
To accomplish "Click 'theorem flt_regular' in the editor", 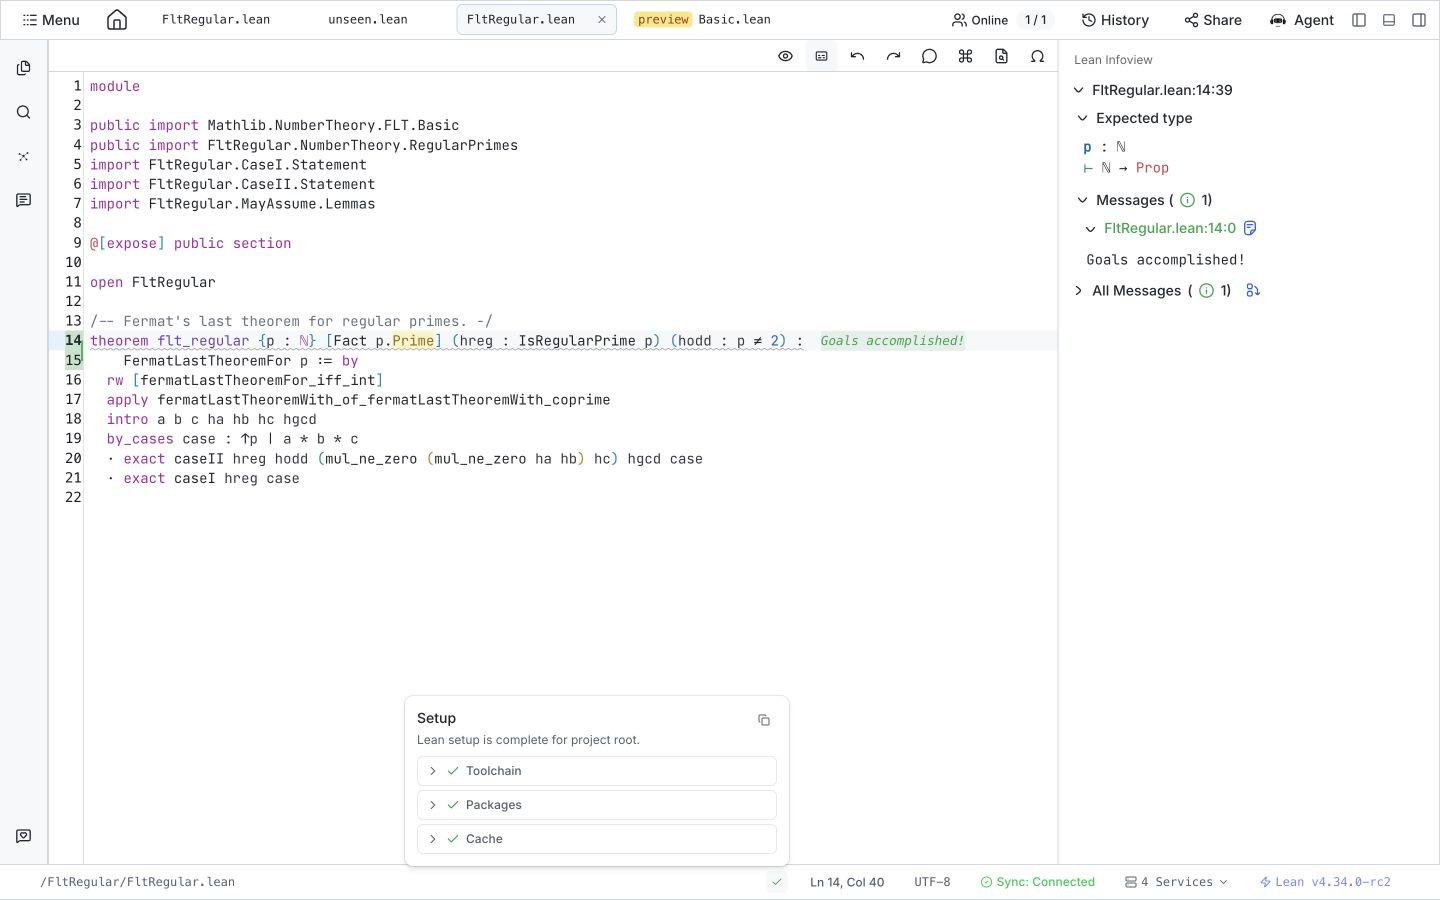I will (x=169, y=341).
